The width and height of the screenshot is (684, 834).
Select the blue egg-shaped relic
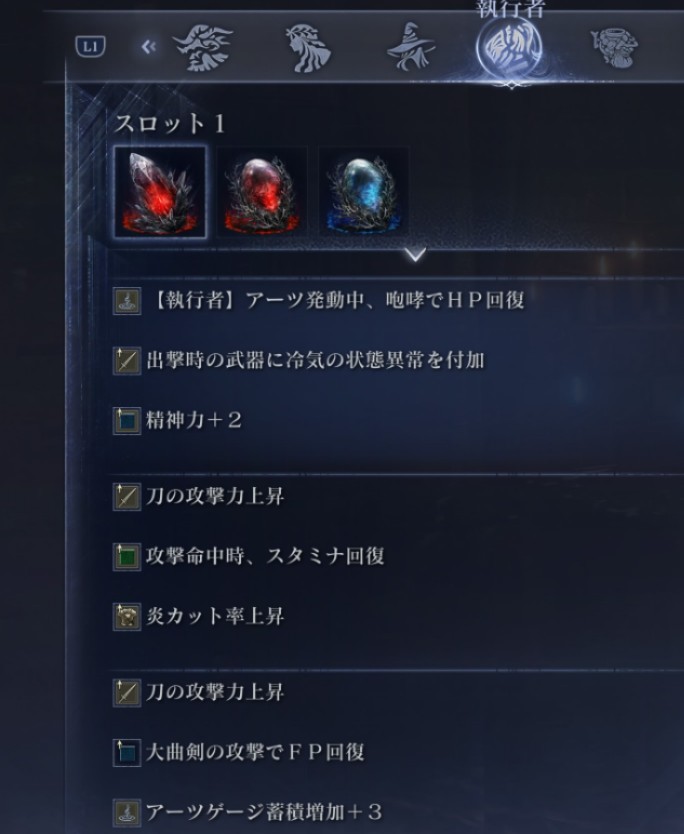tap(364, 192)
